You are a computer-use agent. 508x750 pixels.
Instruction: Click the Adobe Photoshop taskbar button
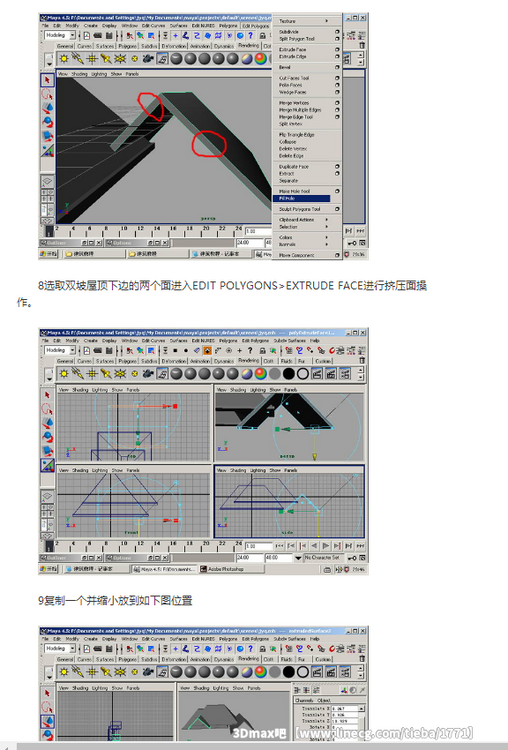(x=231, y=569)
